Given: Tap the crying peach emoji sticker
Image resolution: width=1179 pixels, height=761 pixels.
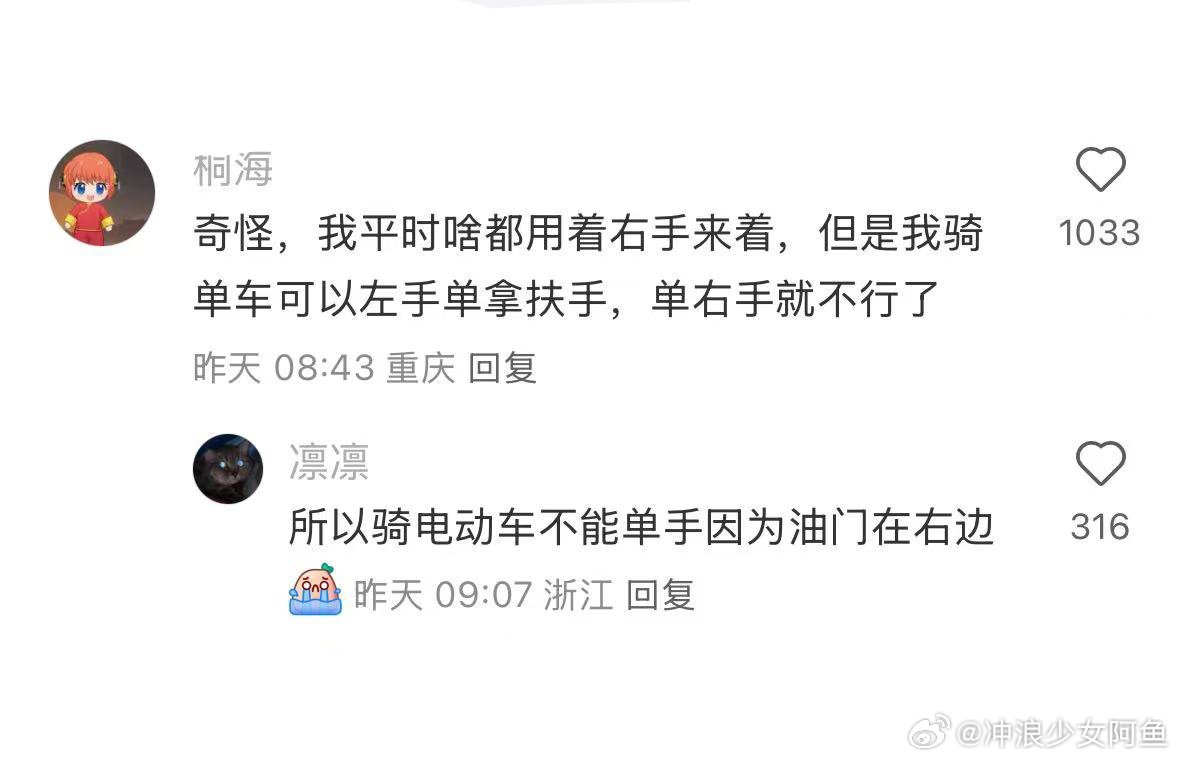Looking at the screenshot, I should tap(316, 590).
